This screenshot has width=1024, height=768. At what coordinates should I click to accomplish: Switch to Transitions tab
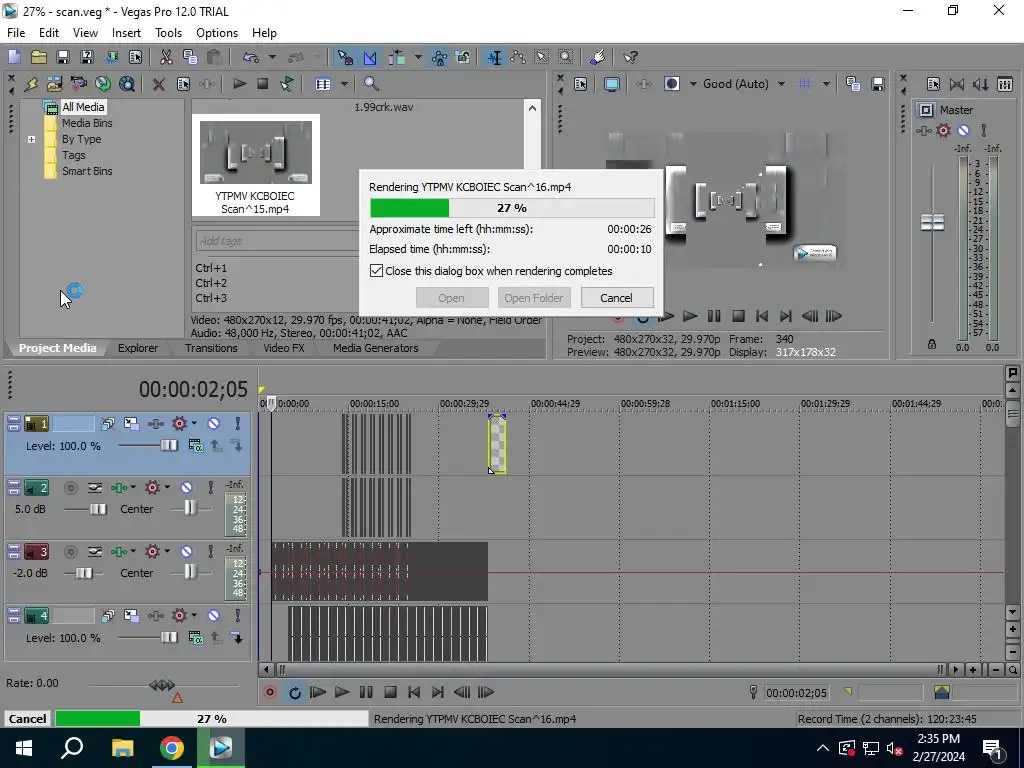click(211, 348)
